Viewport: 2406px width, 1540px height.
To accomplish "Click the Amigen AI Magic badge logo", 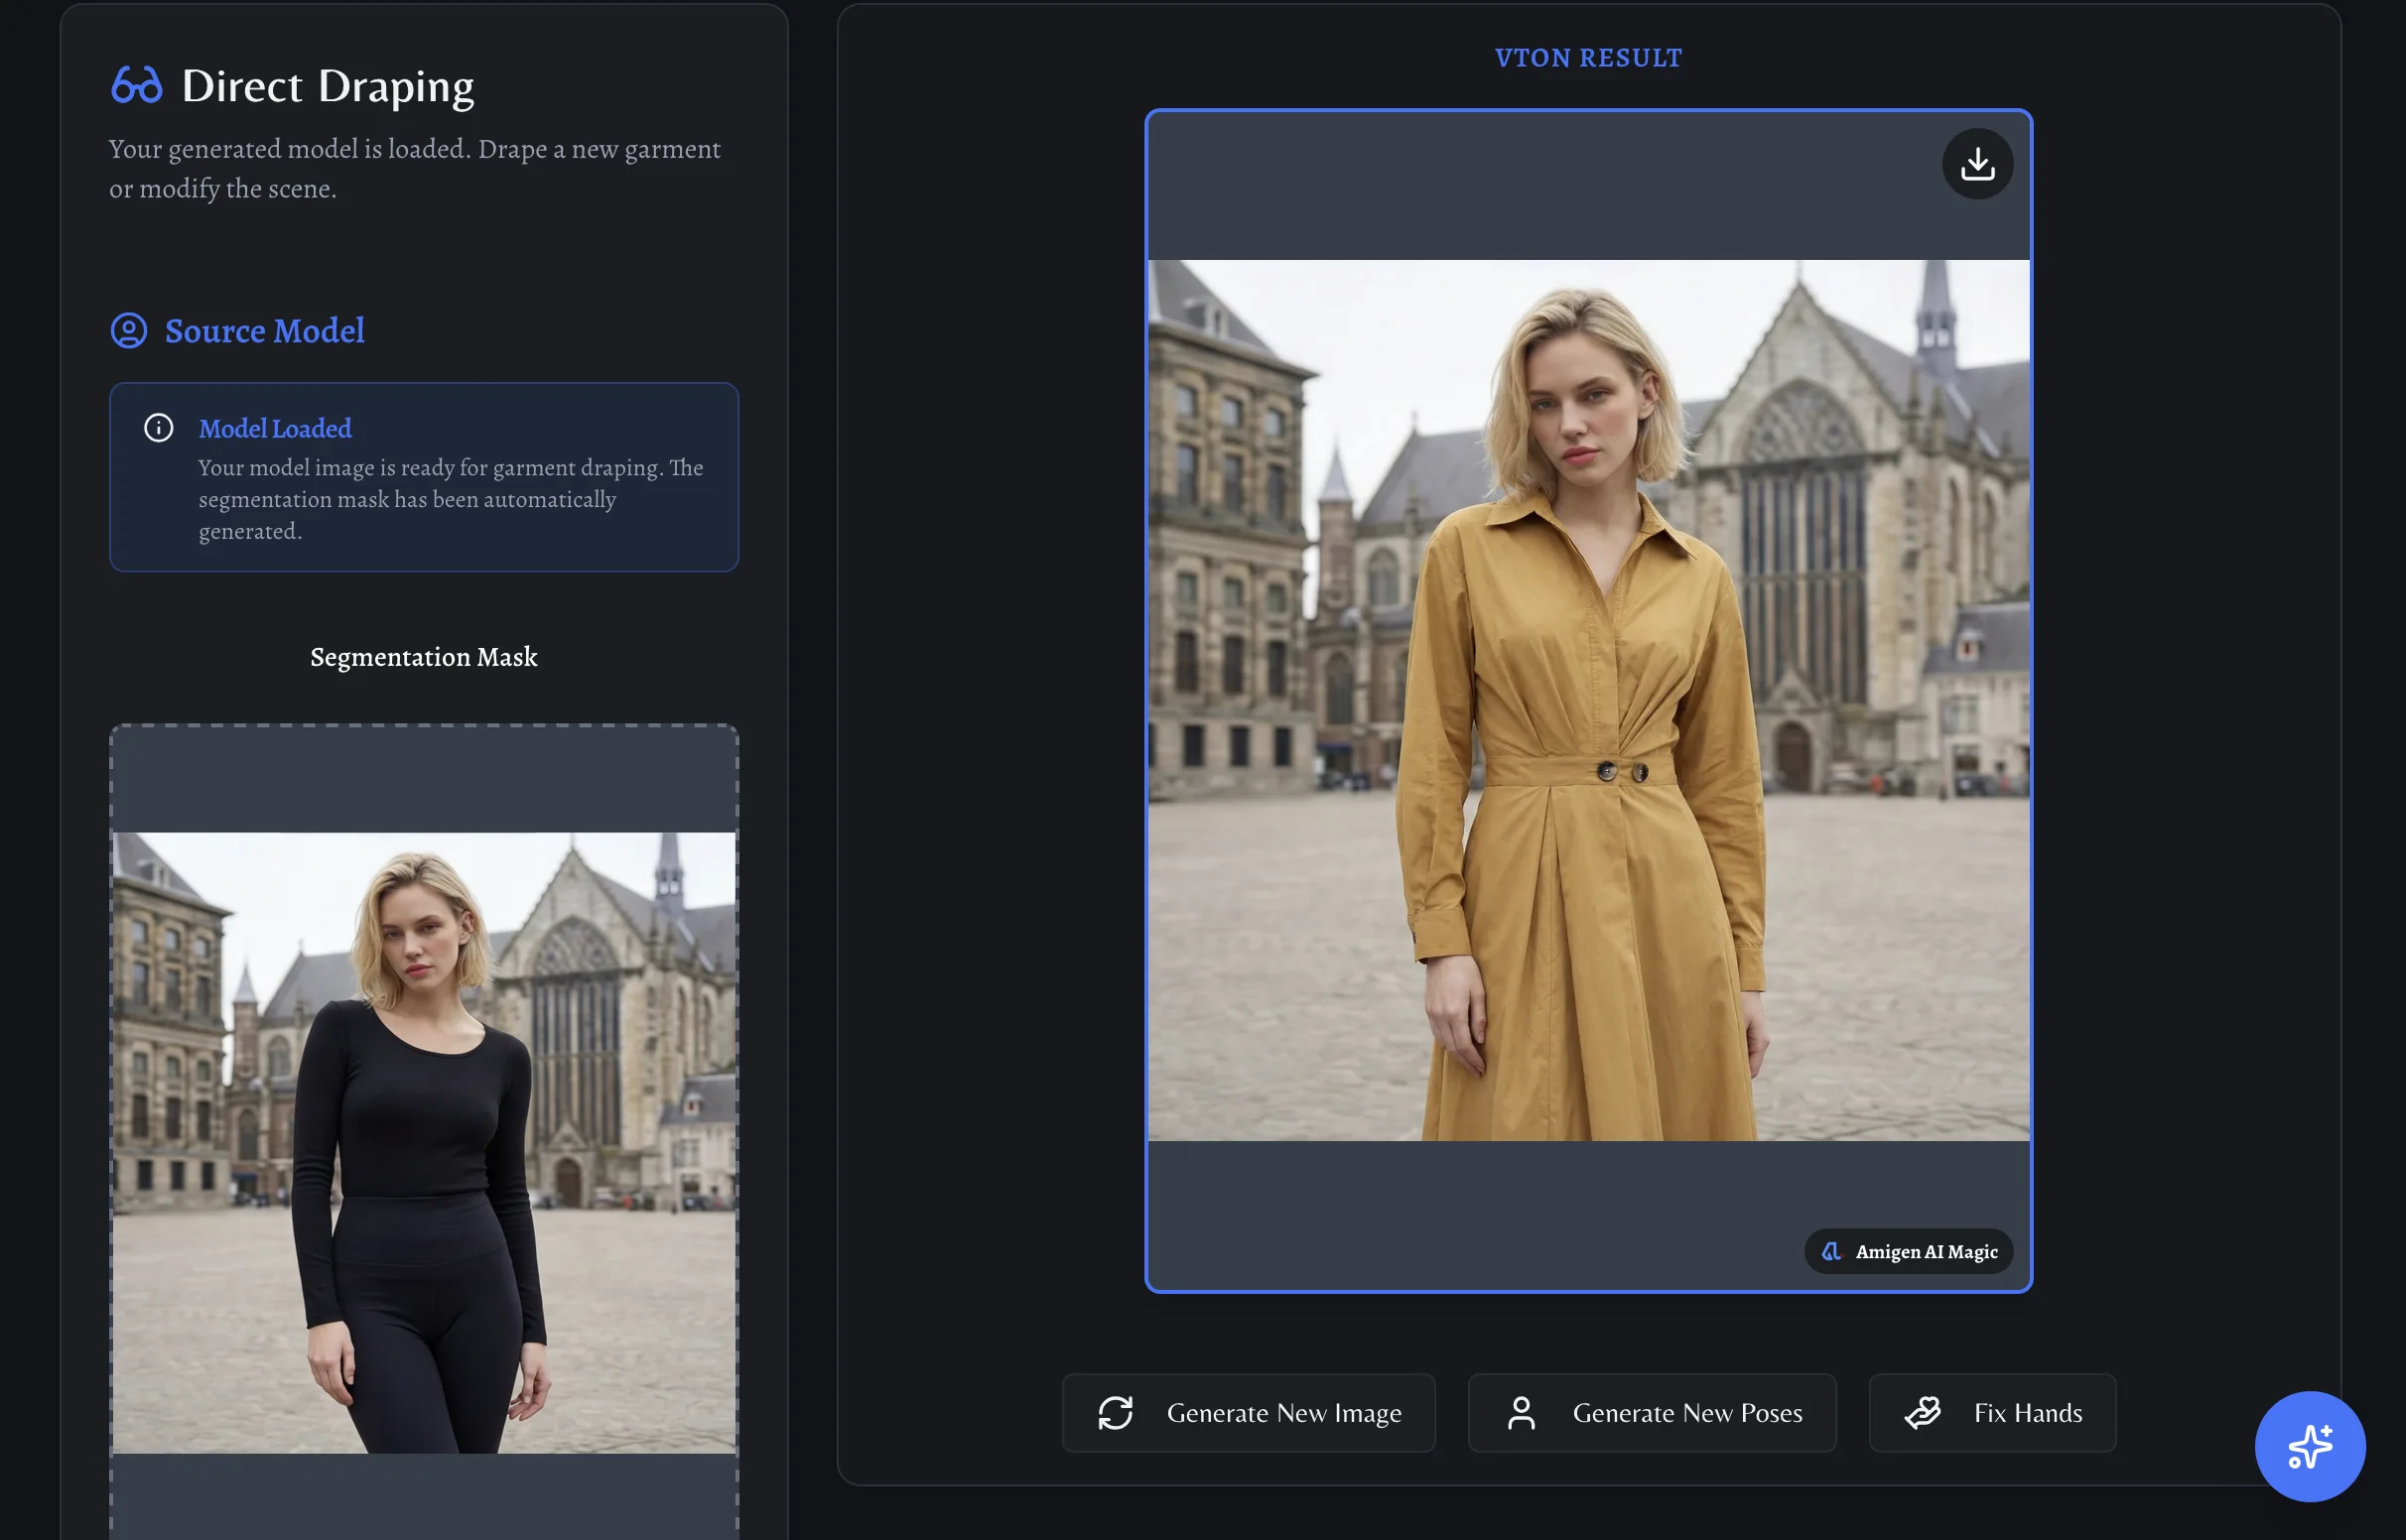I will 1831,1252.
